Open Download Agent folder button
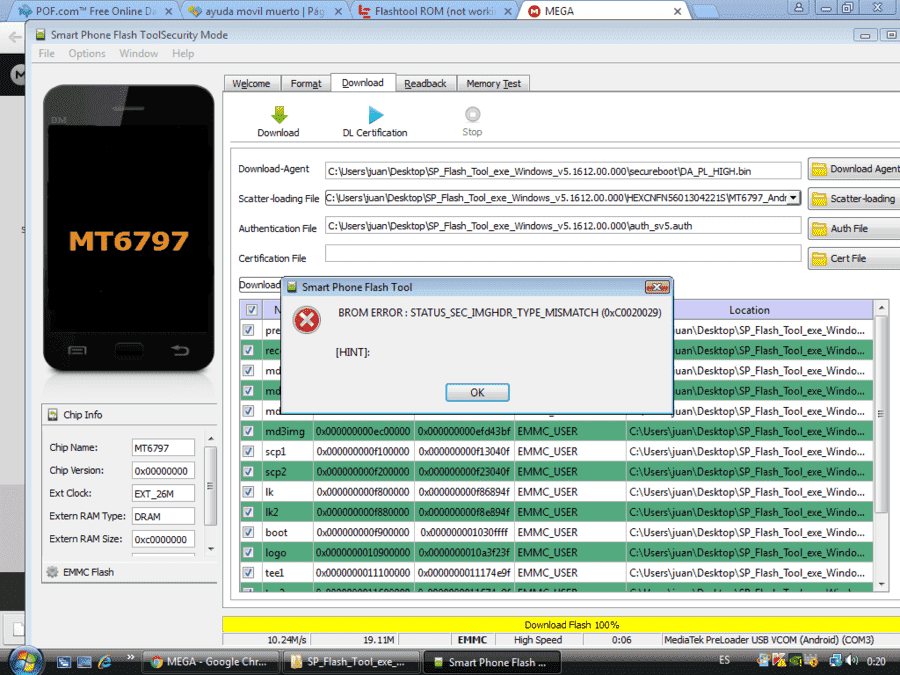 (x=854, y=169)
